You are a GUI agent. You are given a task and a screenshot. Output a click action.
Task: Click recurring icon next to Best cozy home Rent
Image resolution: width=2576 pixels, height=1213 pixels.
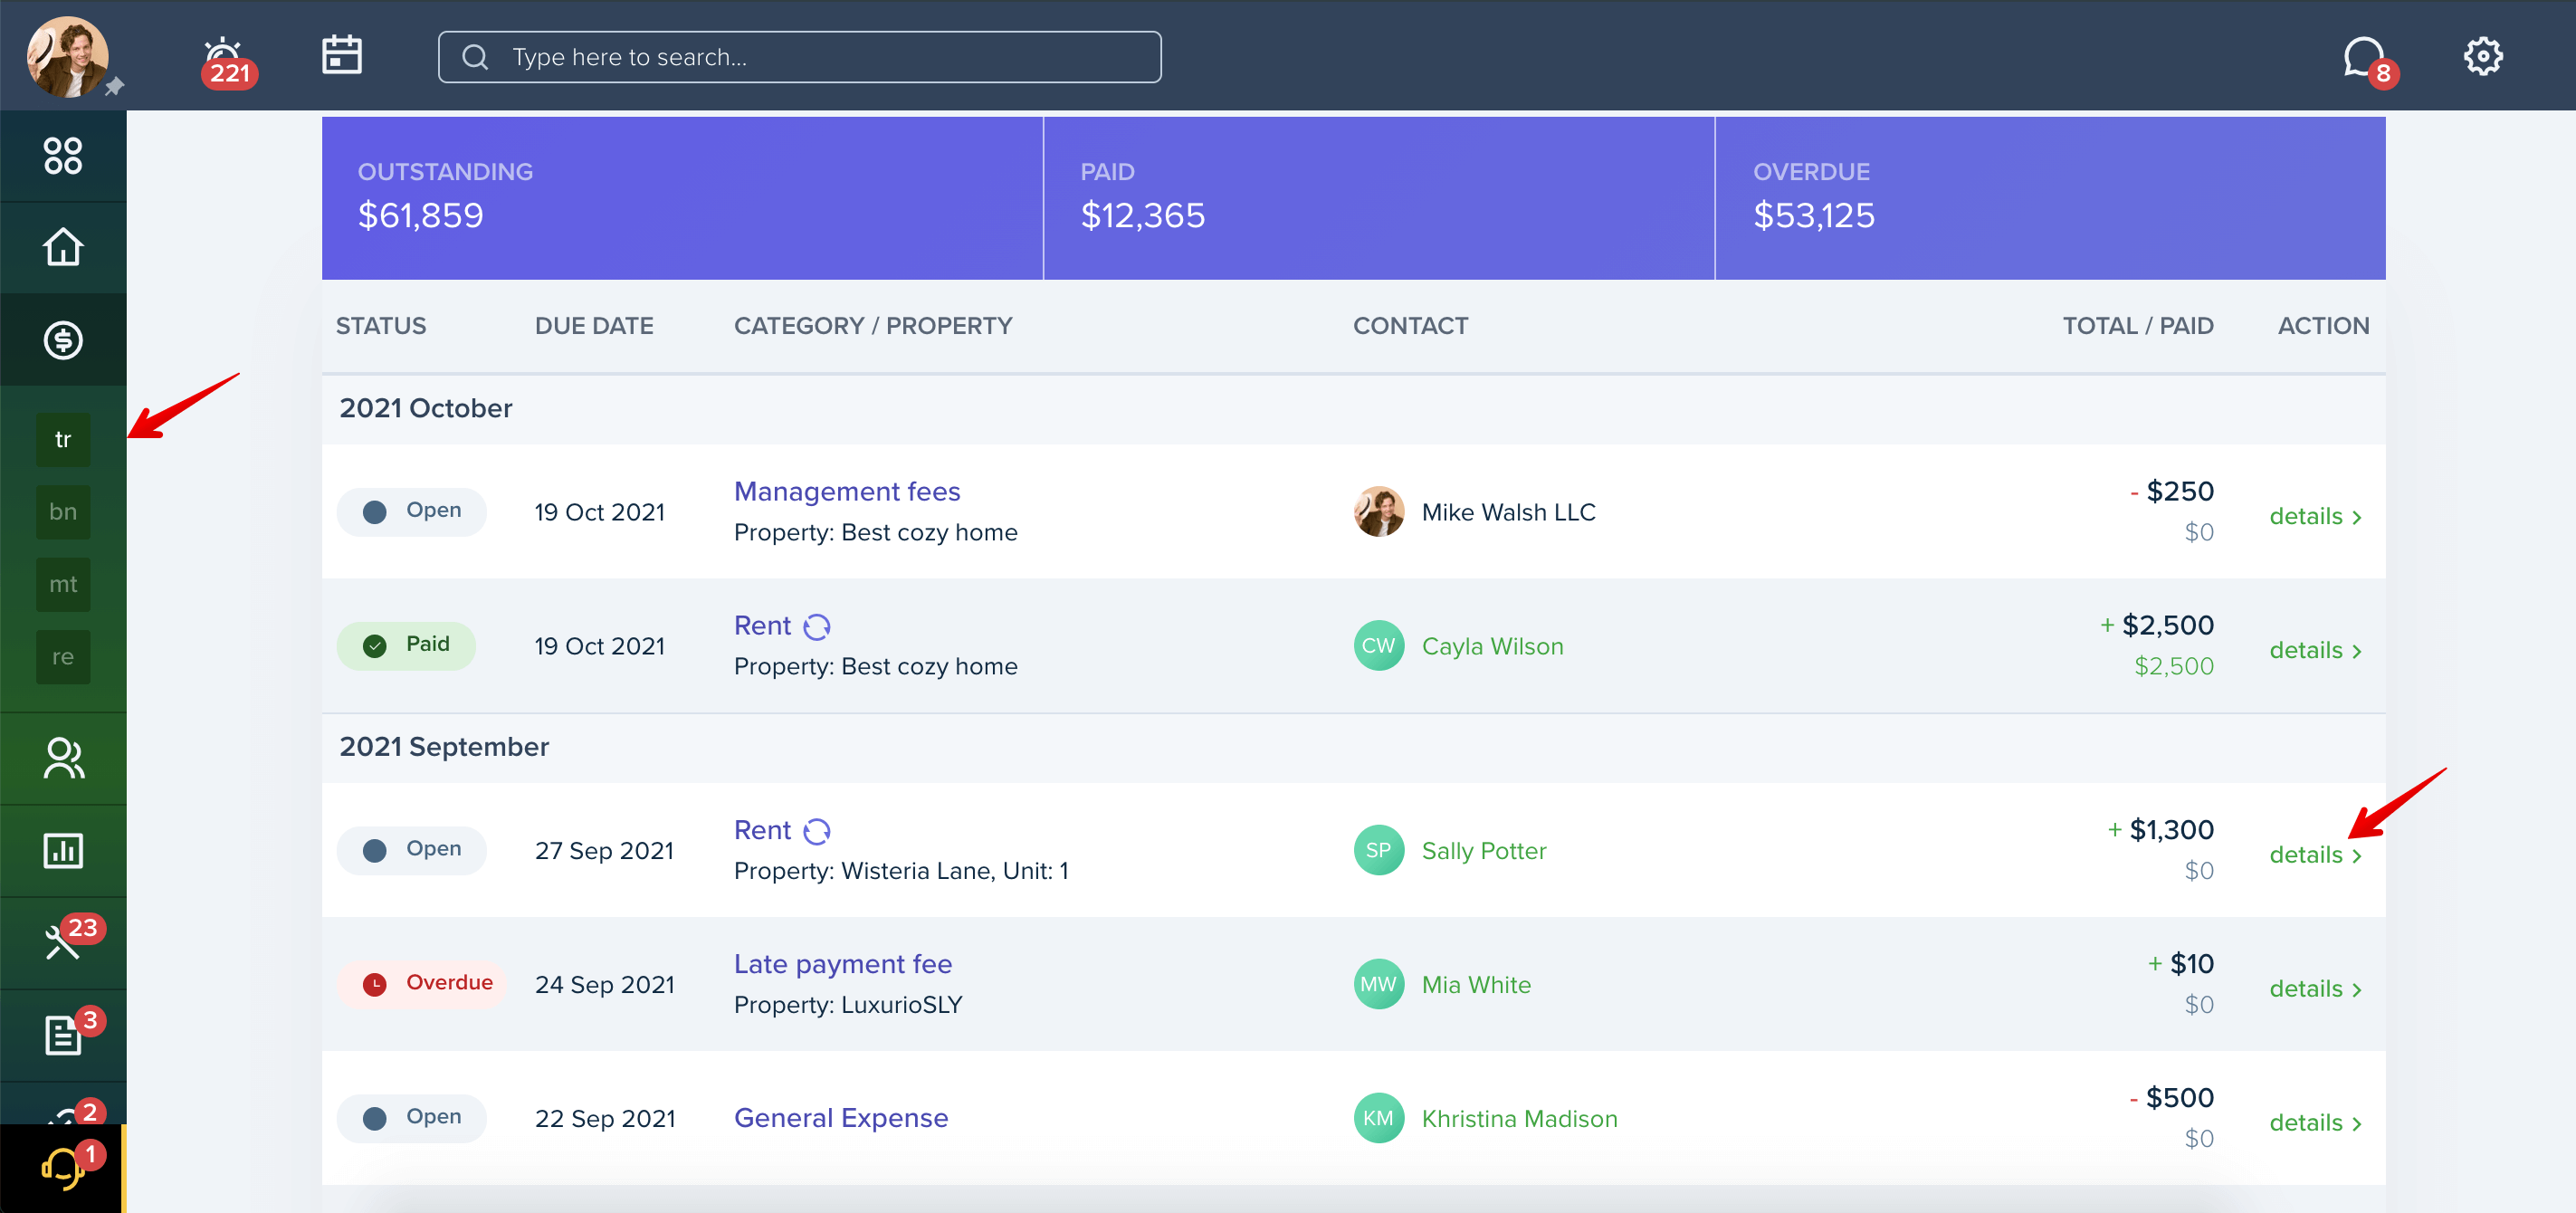tap(817, 627)
